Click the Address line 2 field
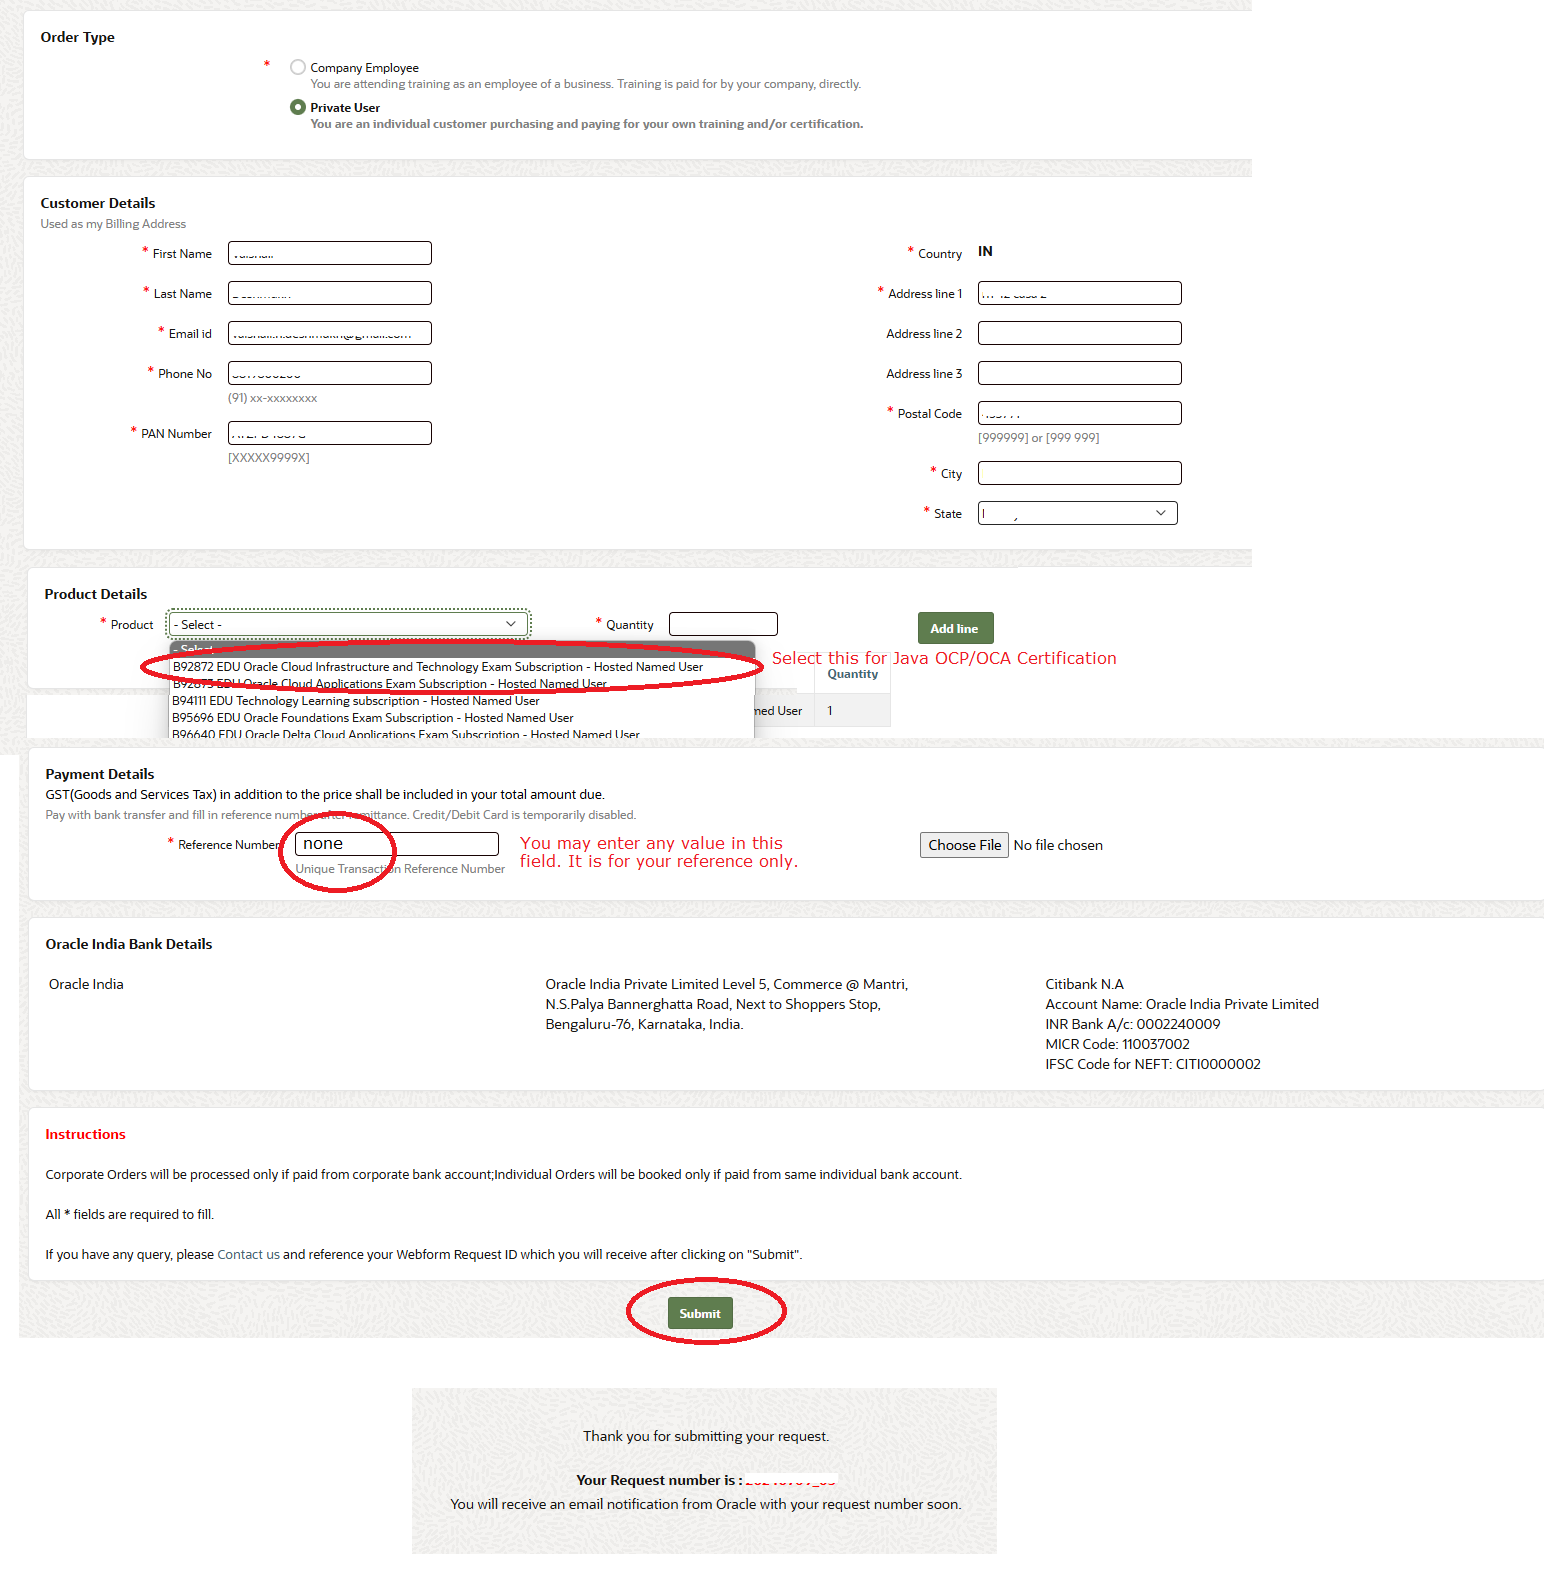 click(x=1080, y=333)
